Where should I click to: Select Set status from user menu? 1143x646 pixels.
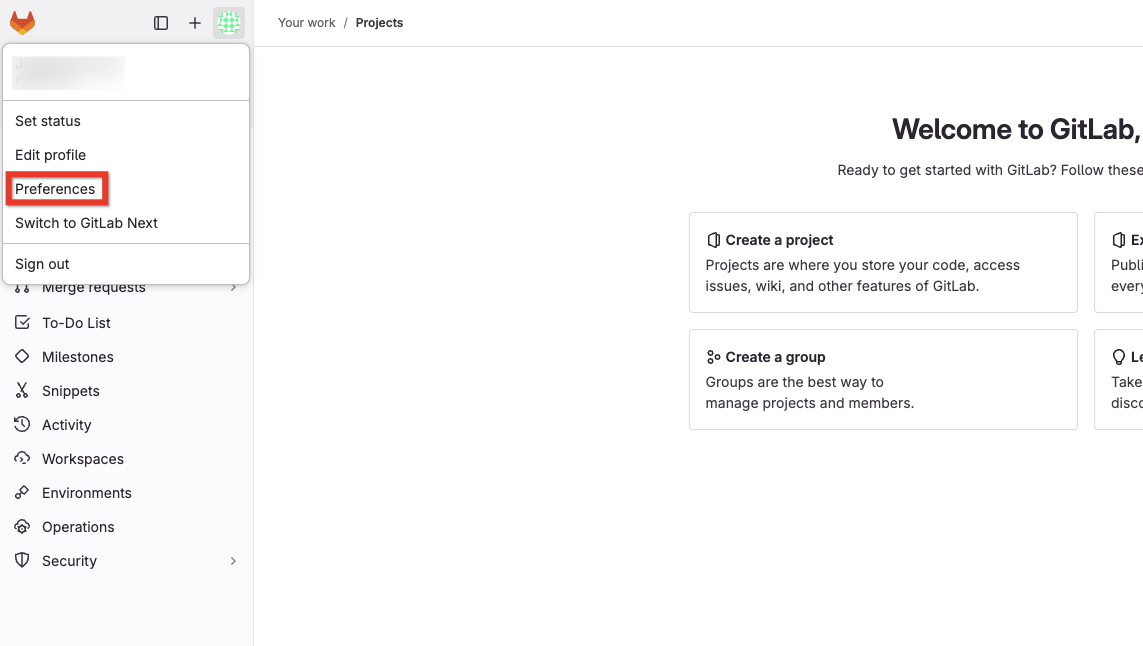(x=48, y=121)
